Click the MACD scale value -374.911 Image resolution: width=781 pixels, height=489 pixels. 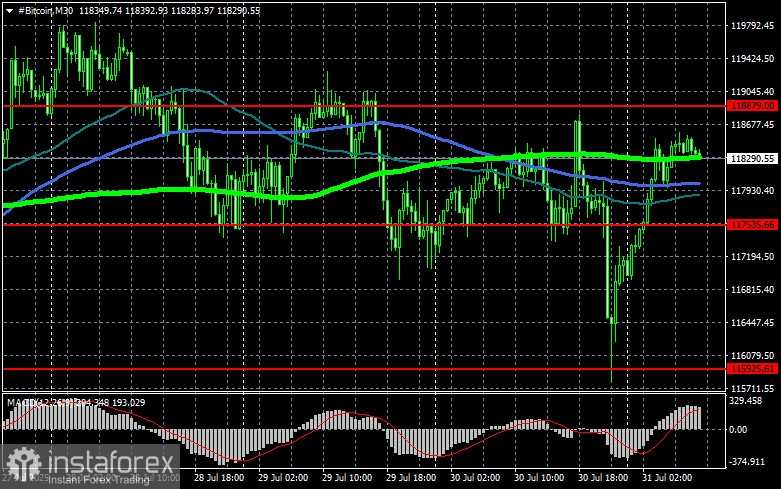pyautogui.click(x=747, y=462)
